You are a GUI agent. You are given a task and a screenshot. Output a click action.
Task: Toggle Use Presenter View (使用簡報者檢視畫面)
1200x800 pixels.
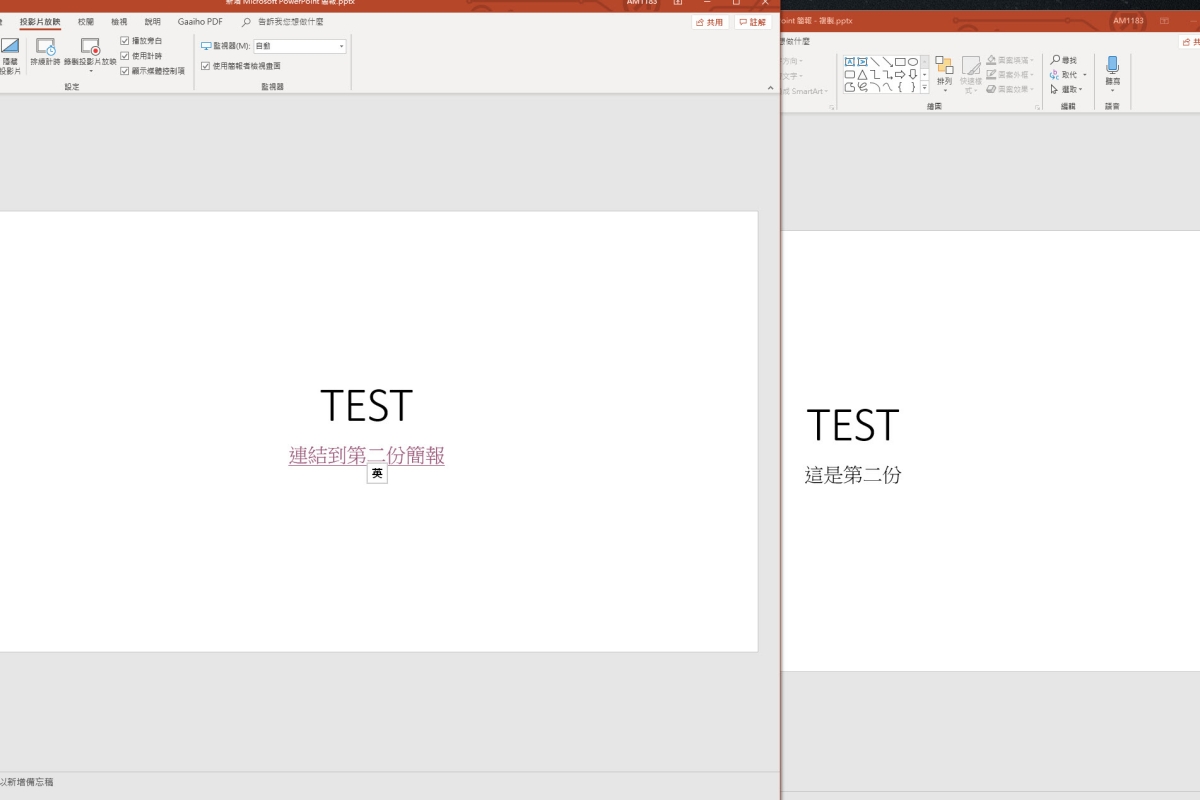(206, 66)
